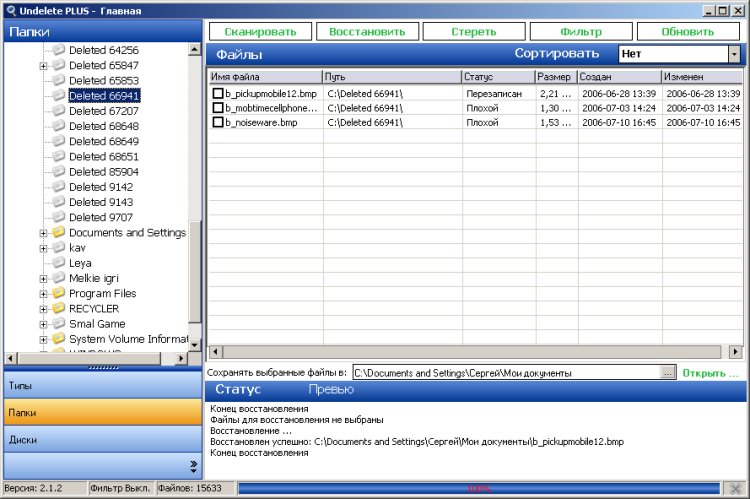Screen dimensions: 750x499
Task: Click the Перезаписан status cell
Action: 494,94
